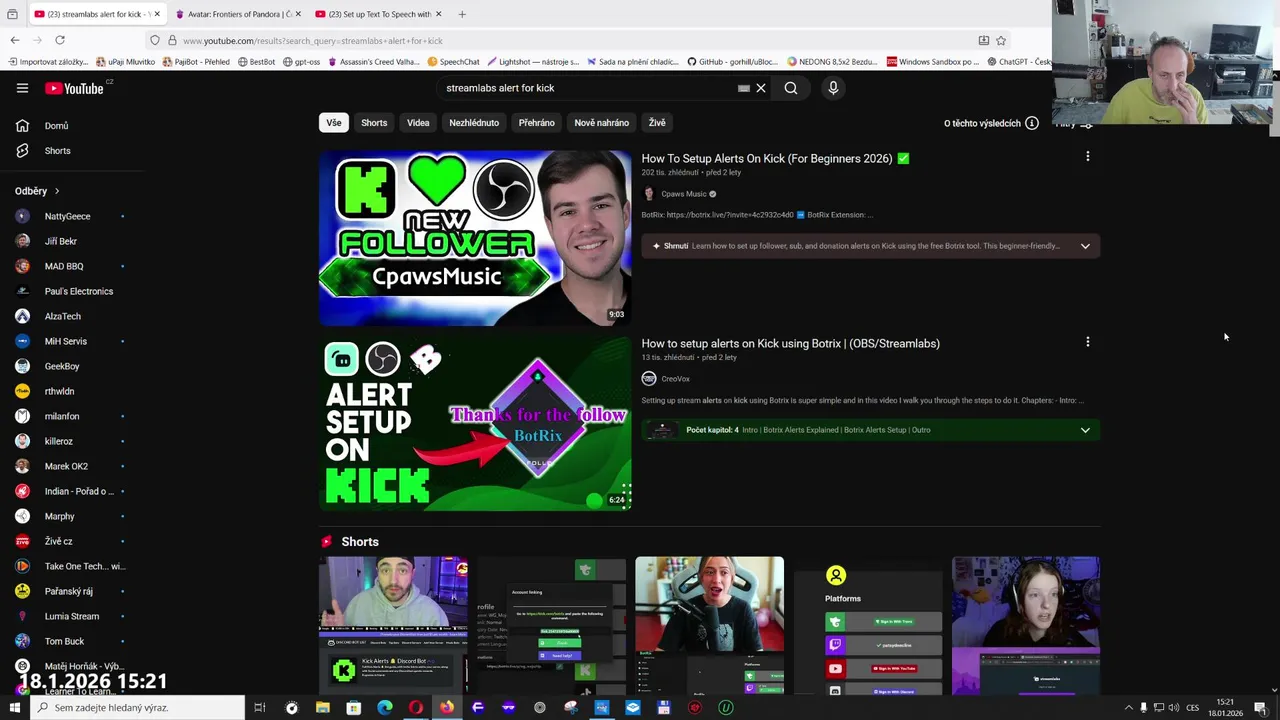Open Short showing Platforms sign-in list
This screenshot has width=1280, height=720.
click(x=867, y=625)
